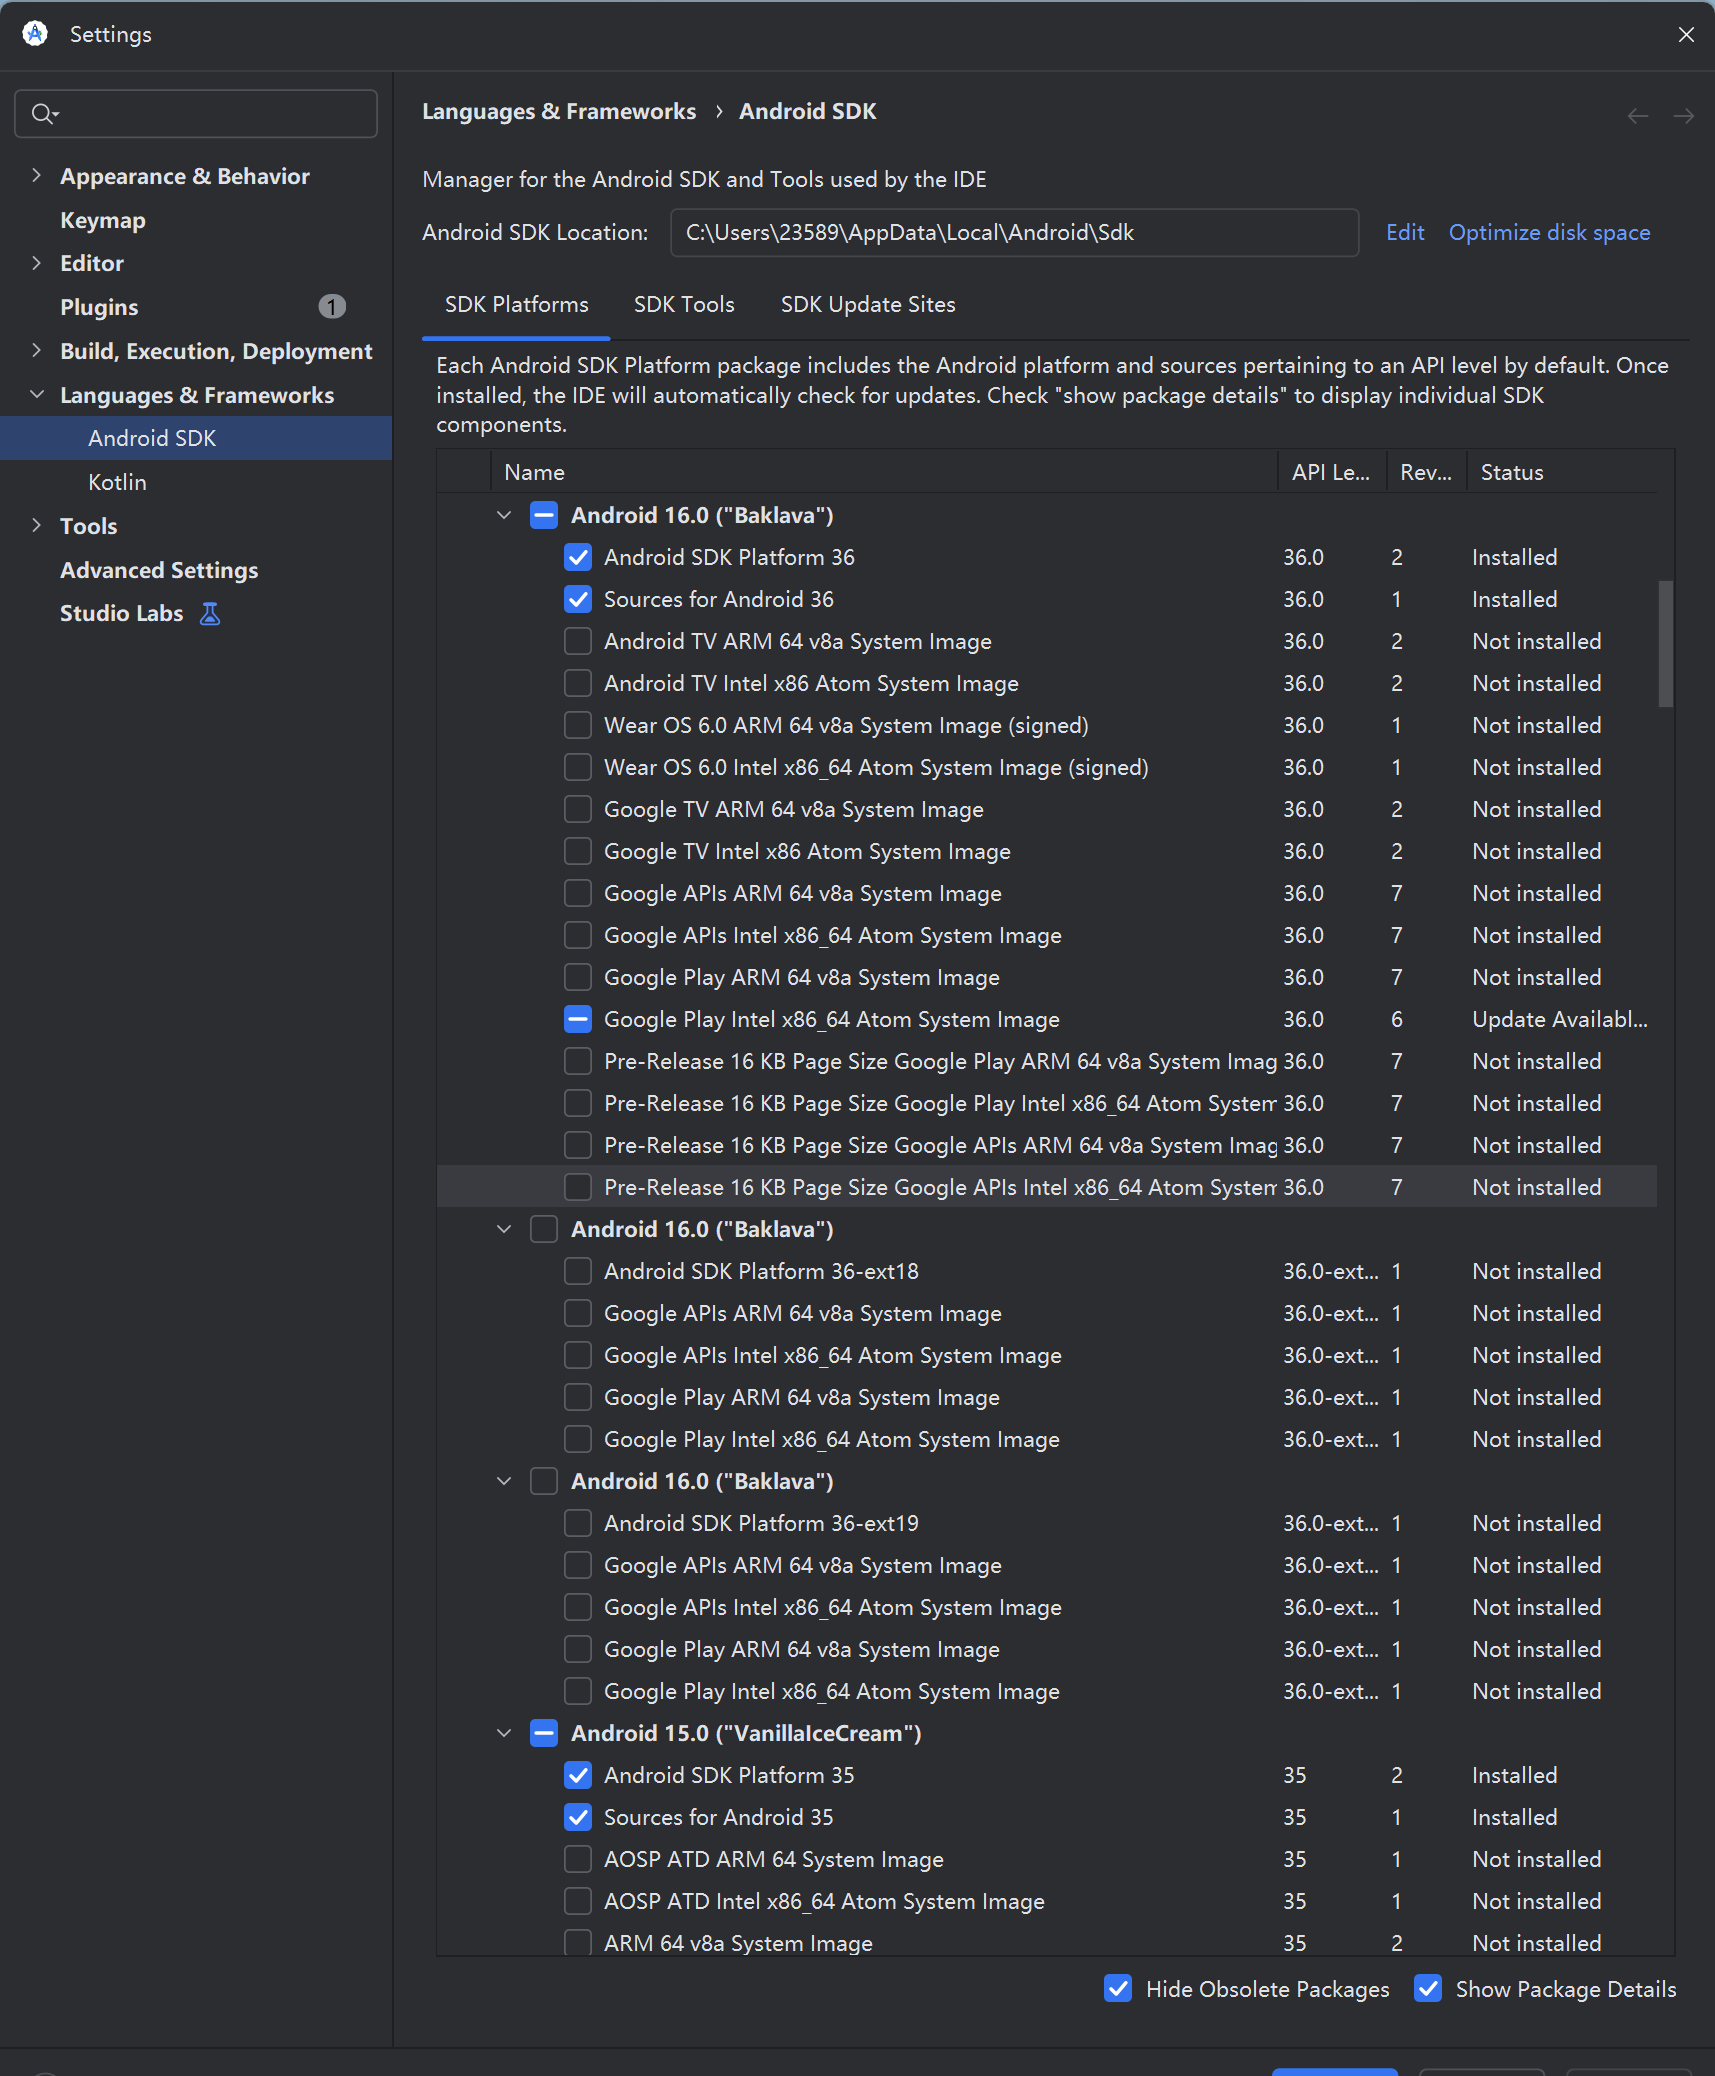Click Optimize disk space link
Image resolution: width=1715 pixels, height=2076 pixels.
click(1549, 232)
